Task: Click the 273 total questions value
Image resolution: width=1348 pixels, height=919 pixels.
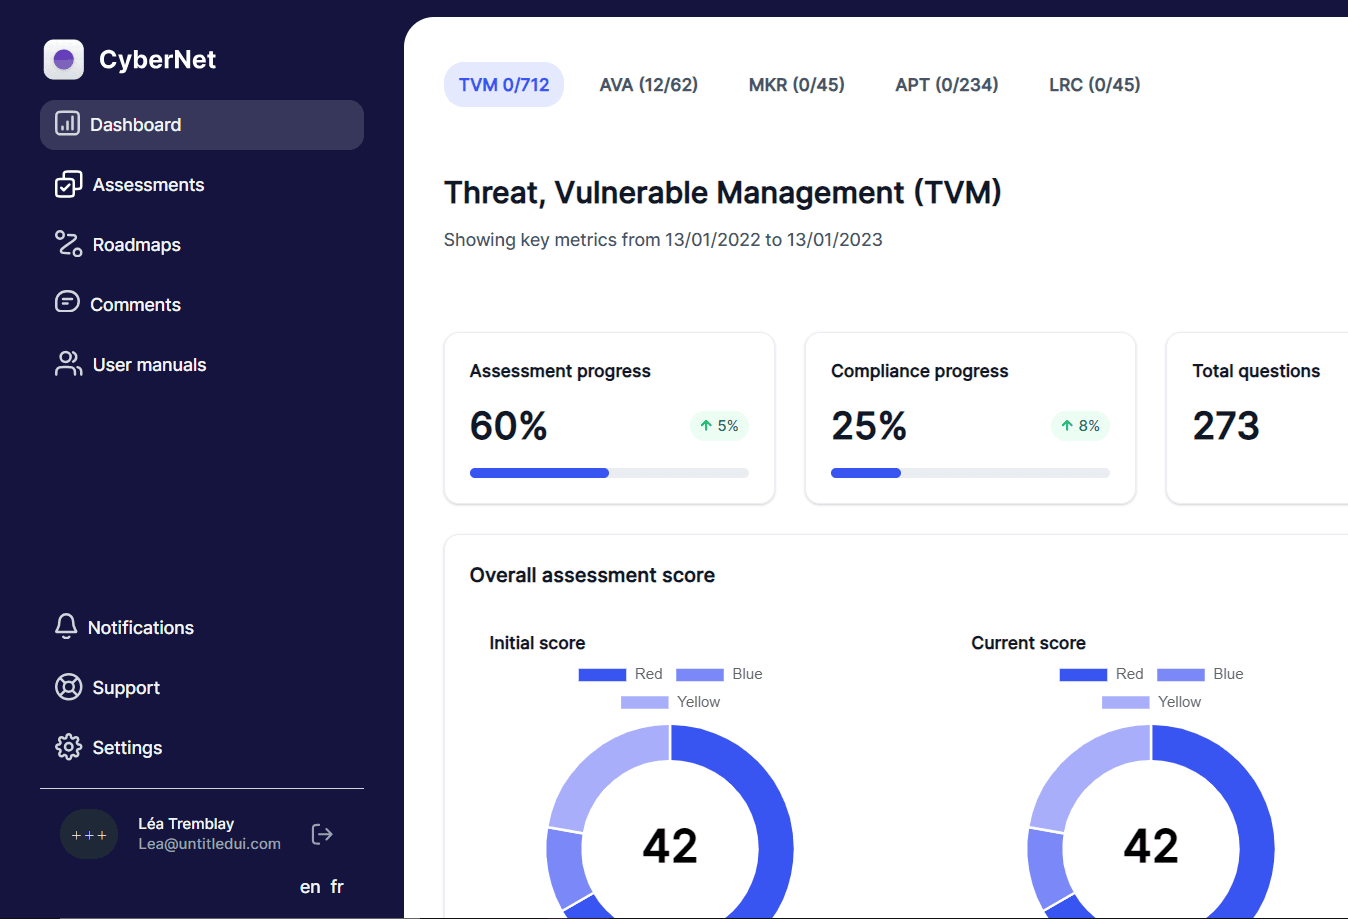Action: tap(1226, 426)
